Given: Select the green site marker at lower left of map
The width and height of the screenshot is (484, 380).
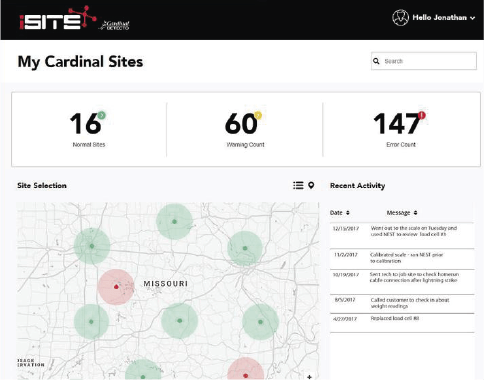Looking at the screenshot, I should pyautogui.click(x=91, y=322).
